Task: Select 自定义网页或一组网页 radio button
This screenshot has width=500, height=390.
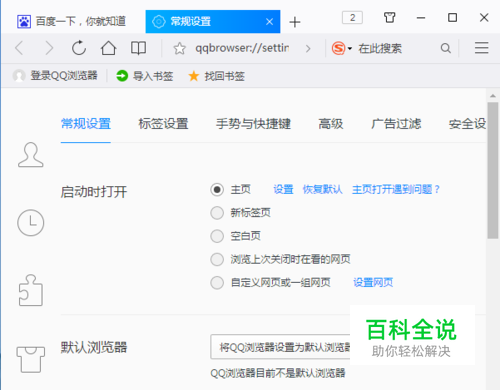Action: pyautogui.click(x=217, y=283)
